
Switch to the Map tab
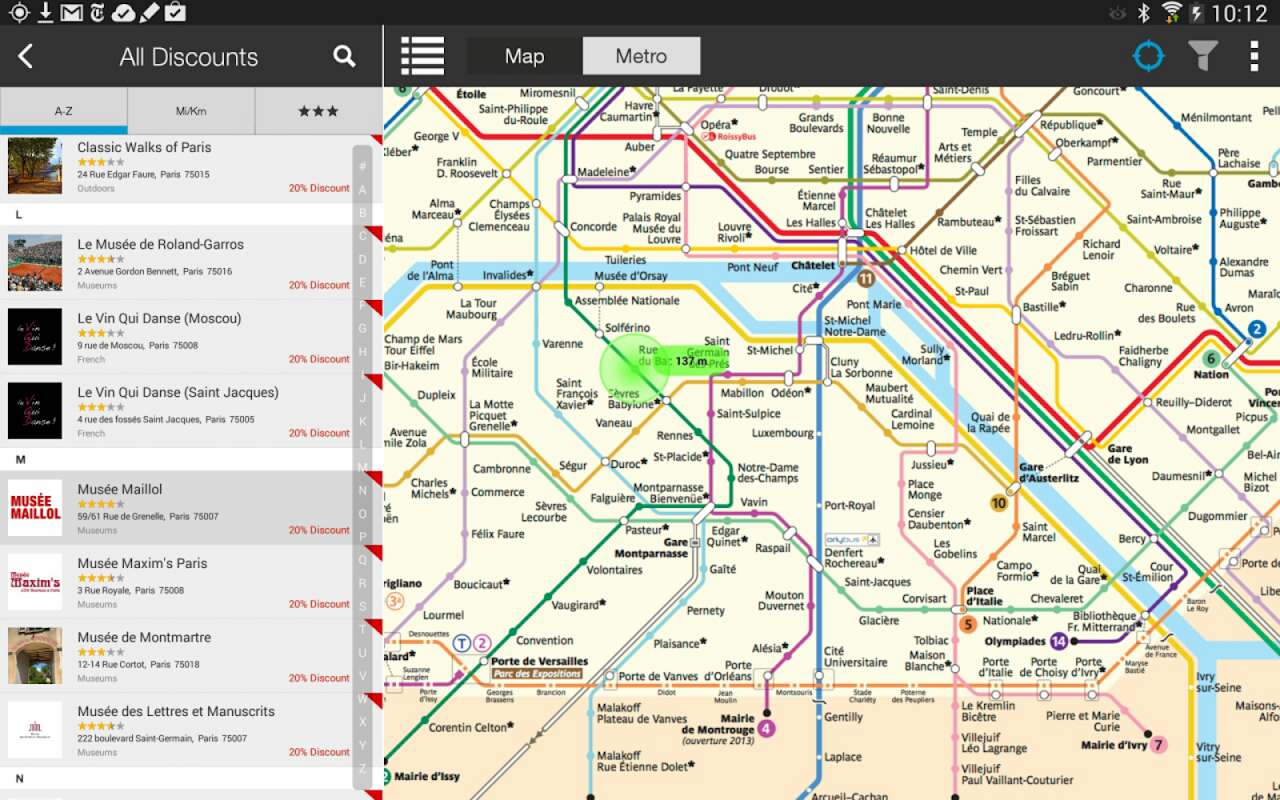coord(524,56)
